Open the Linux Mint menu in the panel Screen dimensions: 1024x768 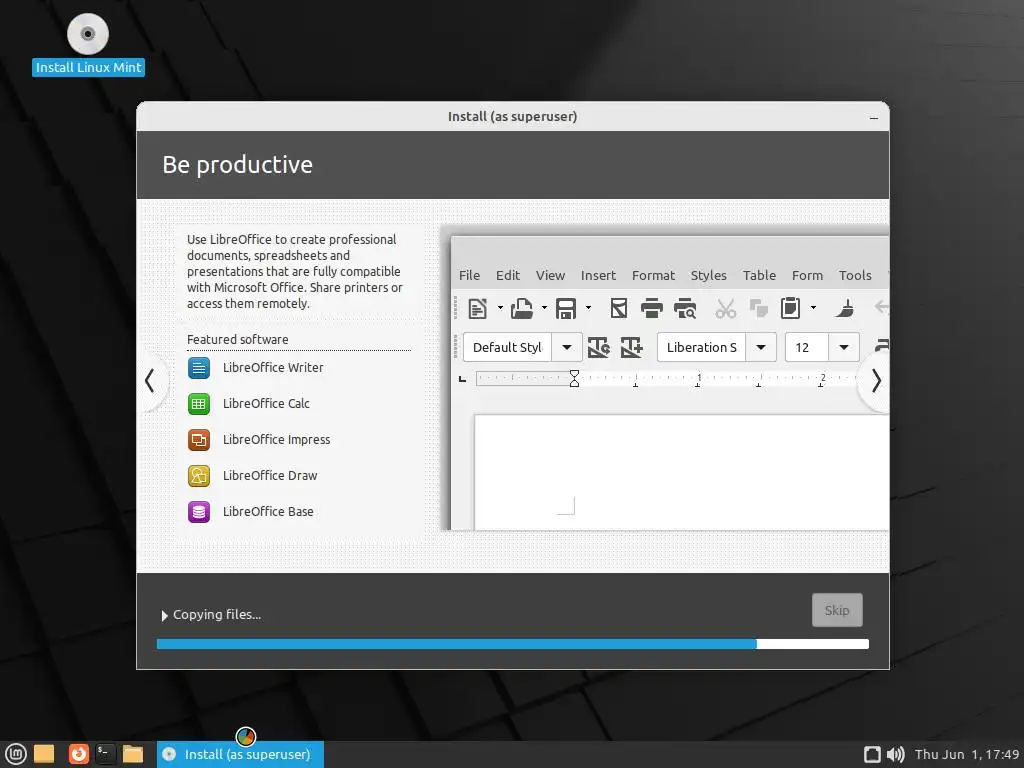16,754
